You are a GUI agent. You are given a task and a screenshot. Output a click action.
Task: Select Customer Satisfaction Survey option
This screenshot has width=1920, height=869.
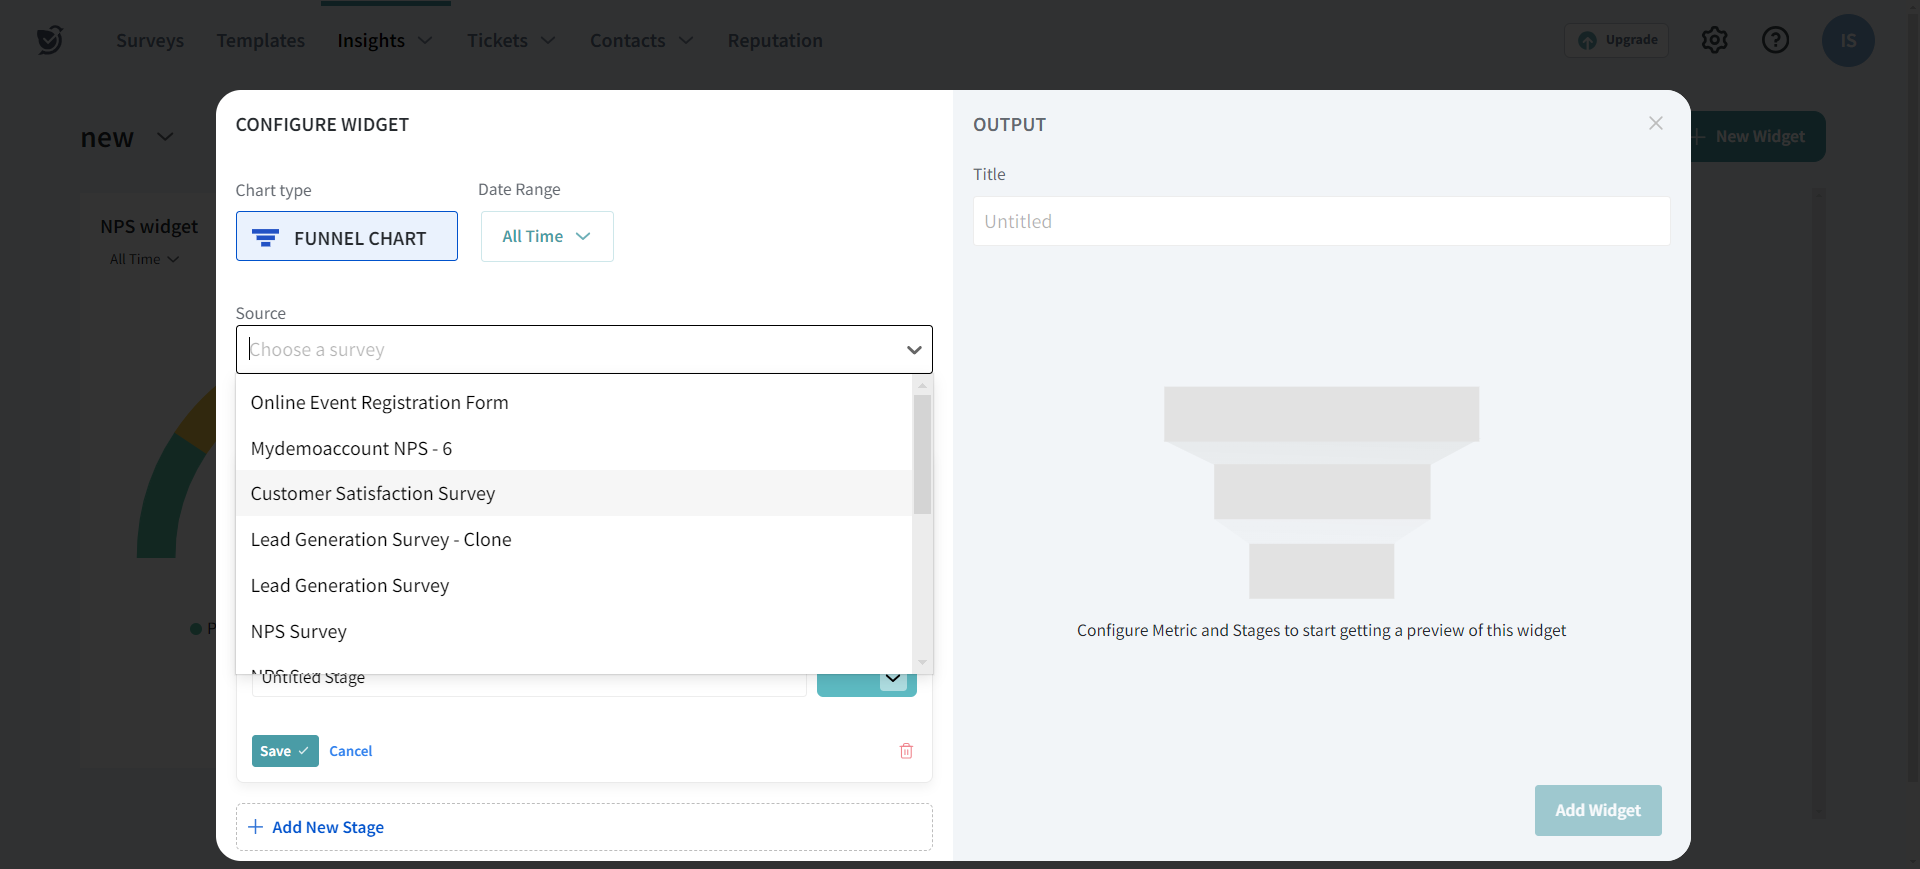(373, 494)
